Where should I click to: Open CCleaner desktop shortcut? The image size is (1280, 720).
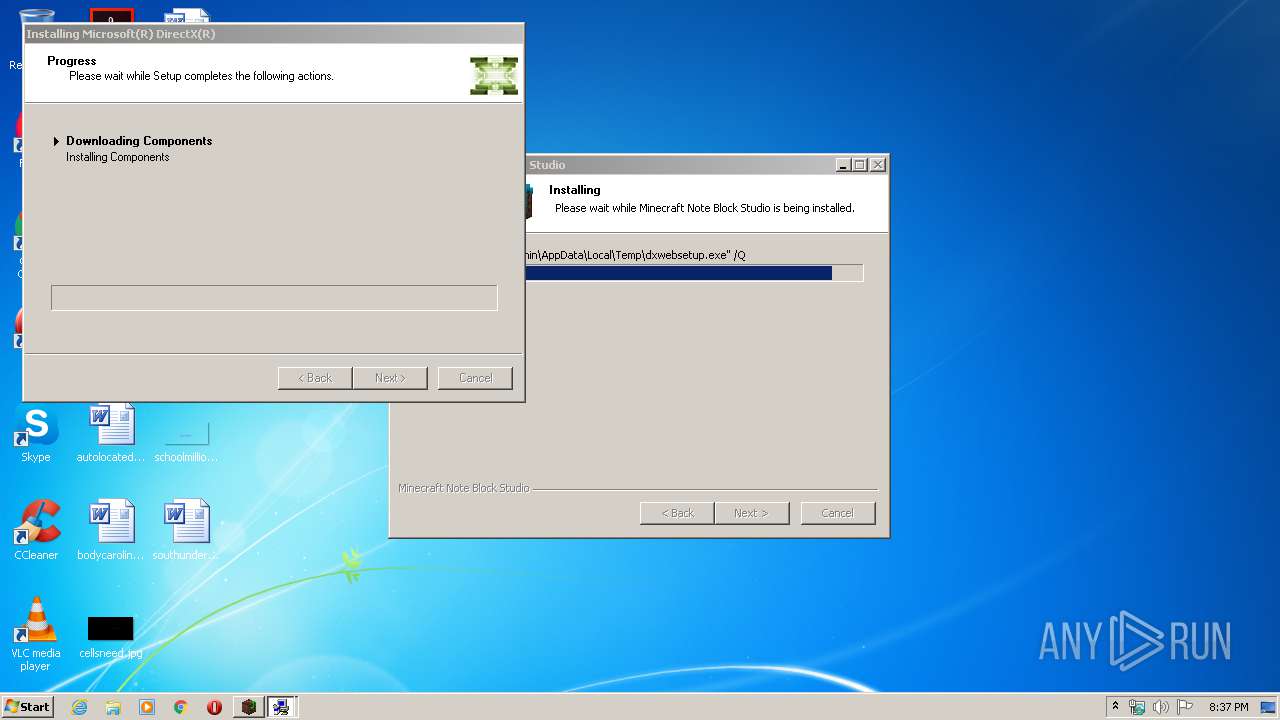36,531
